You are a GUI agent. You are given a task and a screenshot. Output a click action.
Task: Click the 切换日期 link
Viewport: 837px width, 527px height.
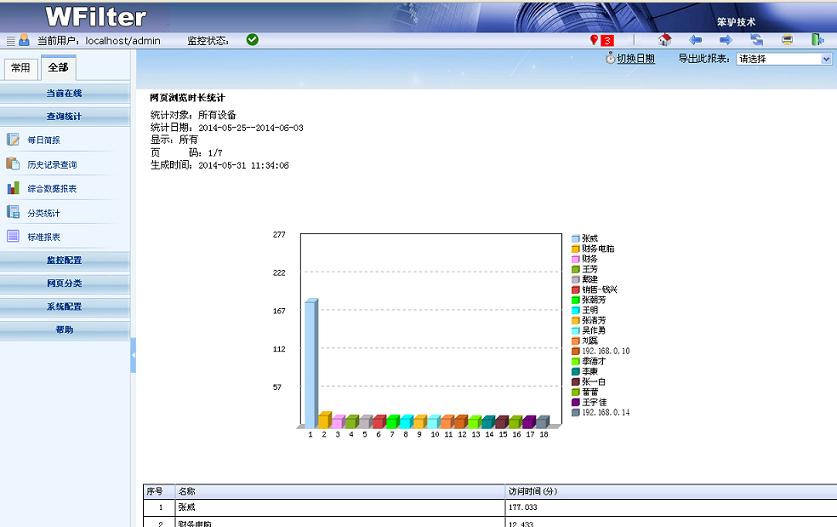click(x=635, y=59)
